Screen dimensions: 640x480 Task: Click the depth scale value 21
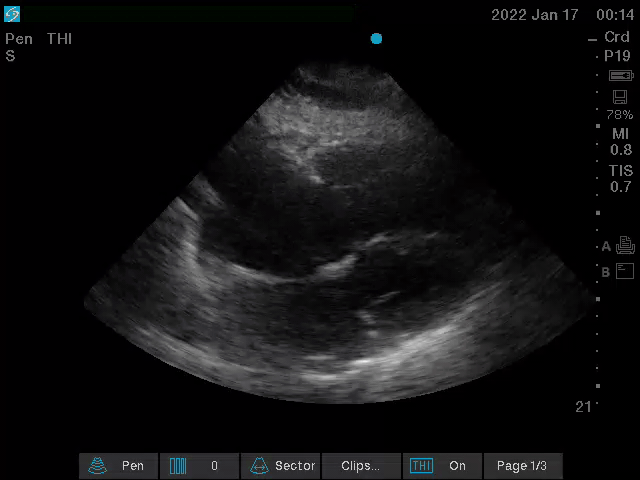583,407
